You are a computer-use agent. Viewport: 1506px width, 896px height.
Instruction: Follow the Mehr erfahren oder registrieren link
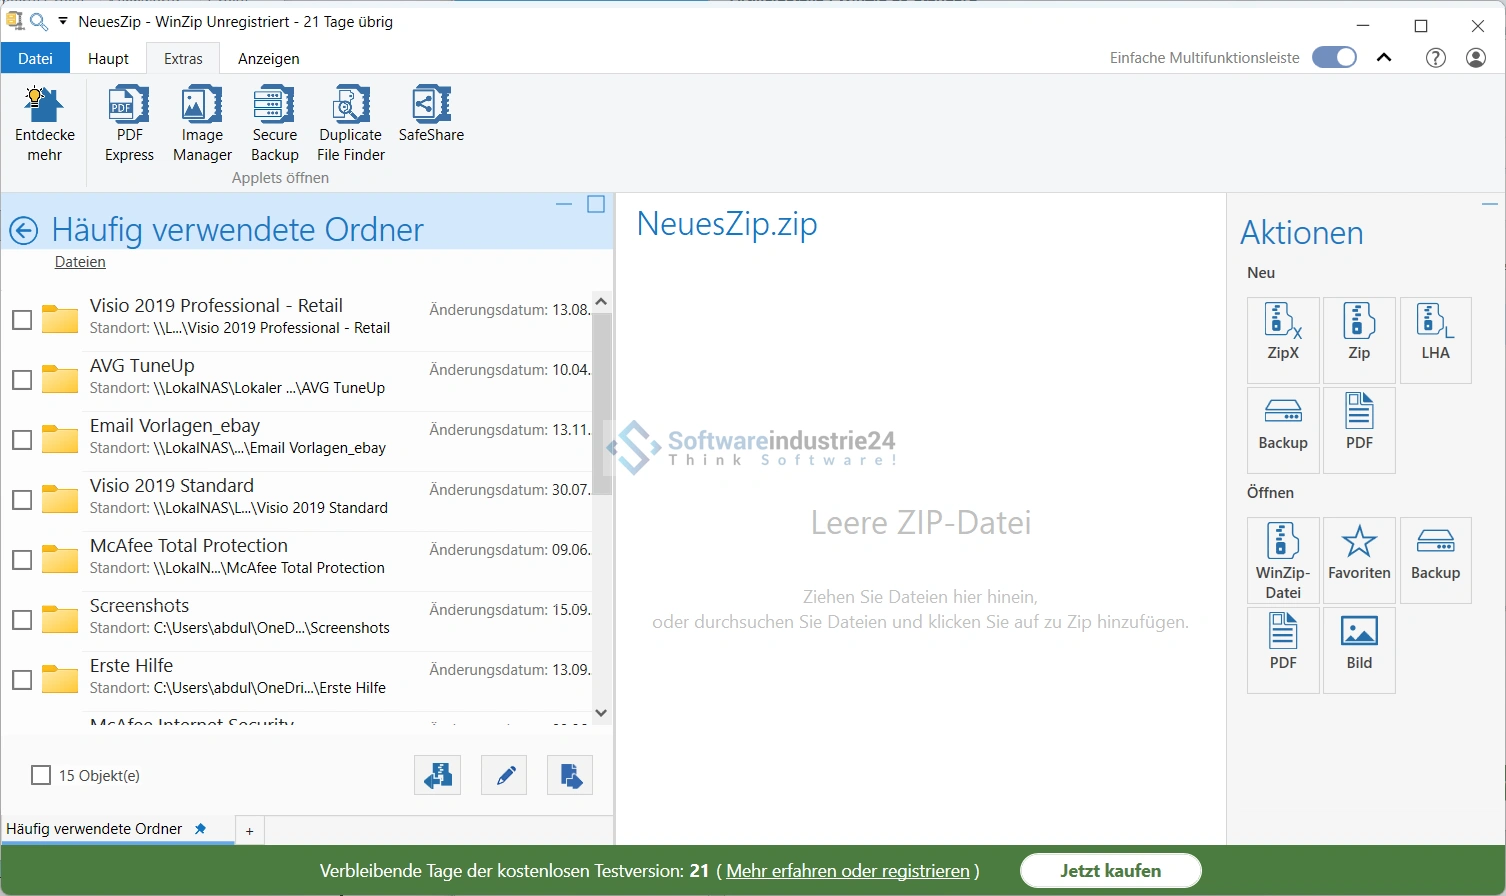(x=848, y=871)
